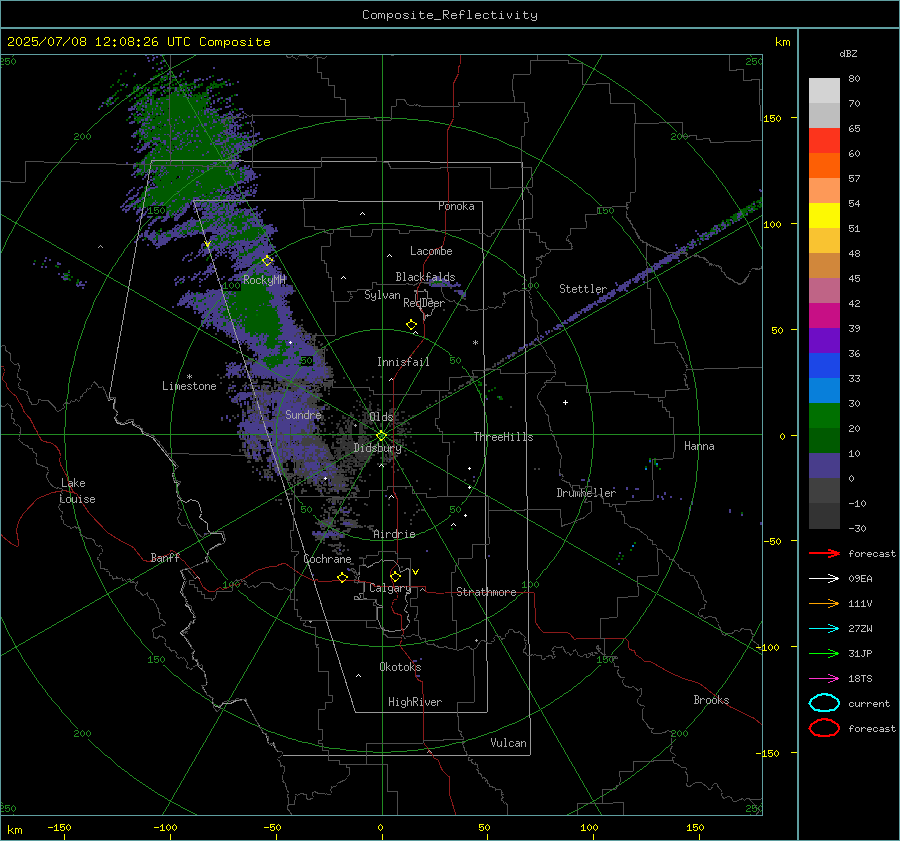Viewport: 900px width, 841px height.
Task: Click the yellow radar site marker at Didsbury
Action: pos(381,436)
